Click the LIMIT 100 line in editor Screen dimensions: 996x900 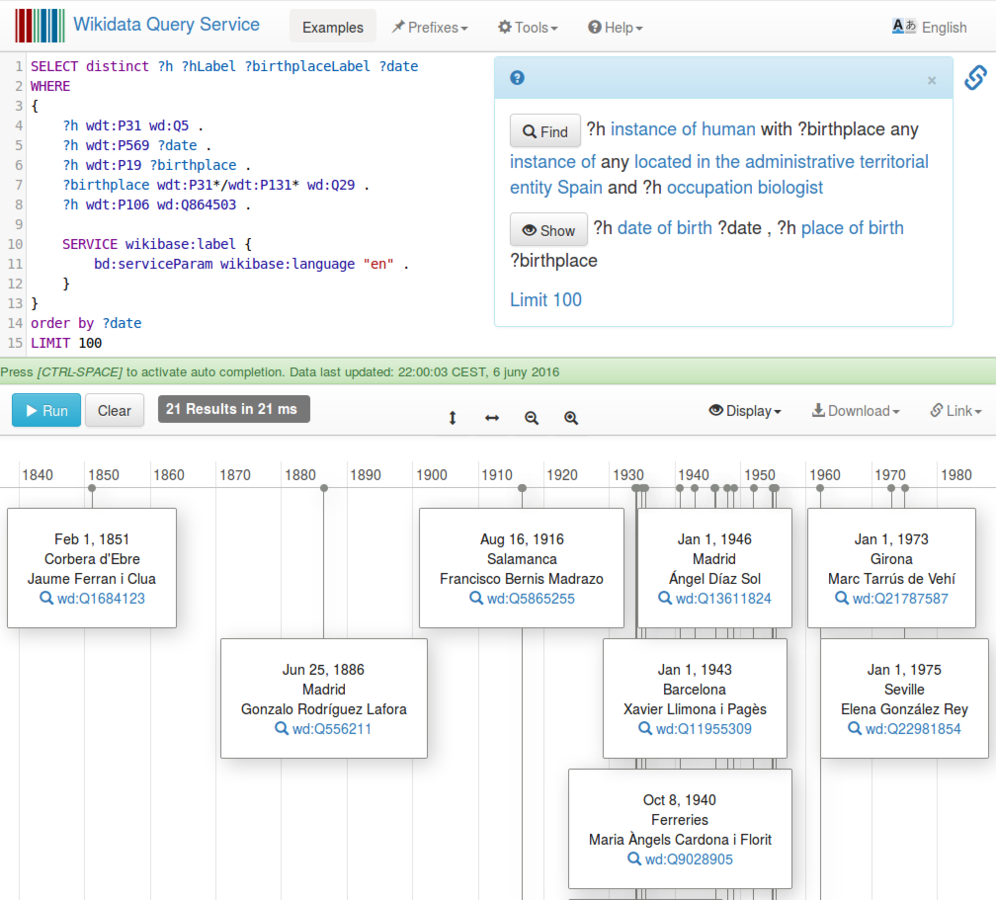coord(66,343)
